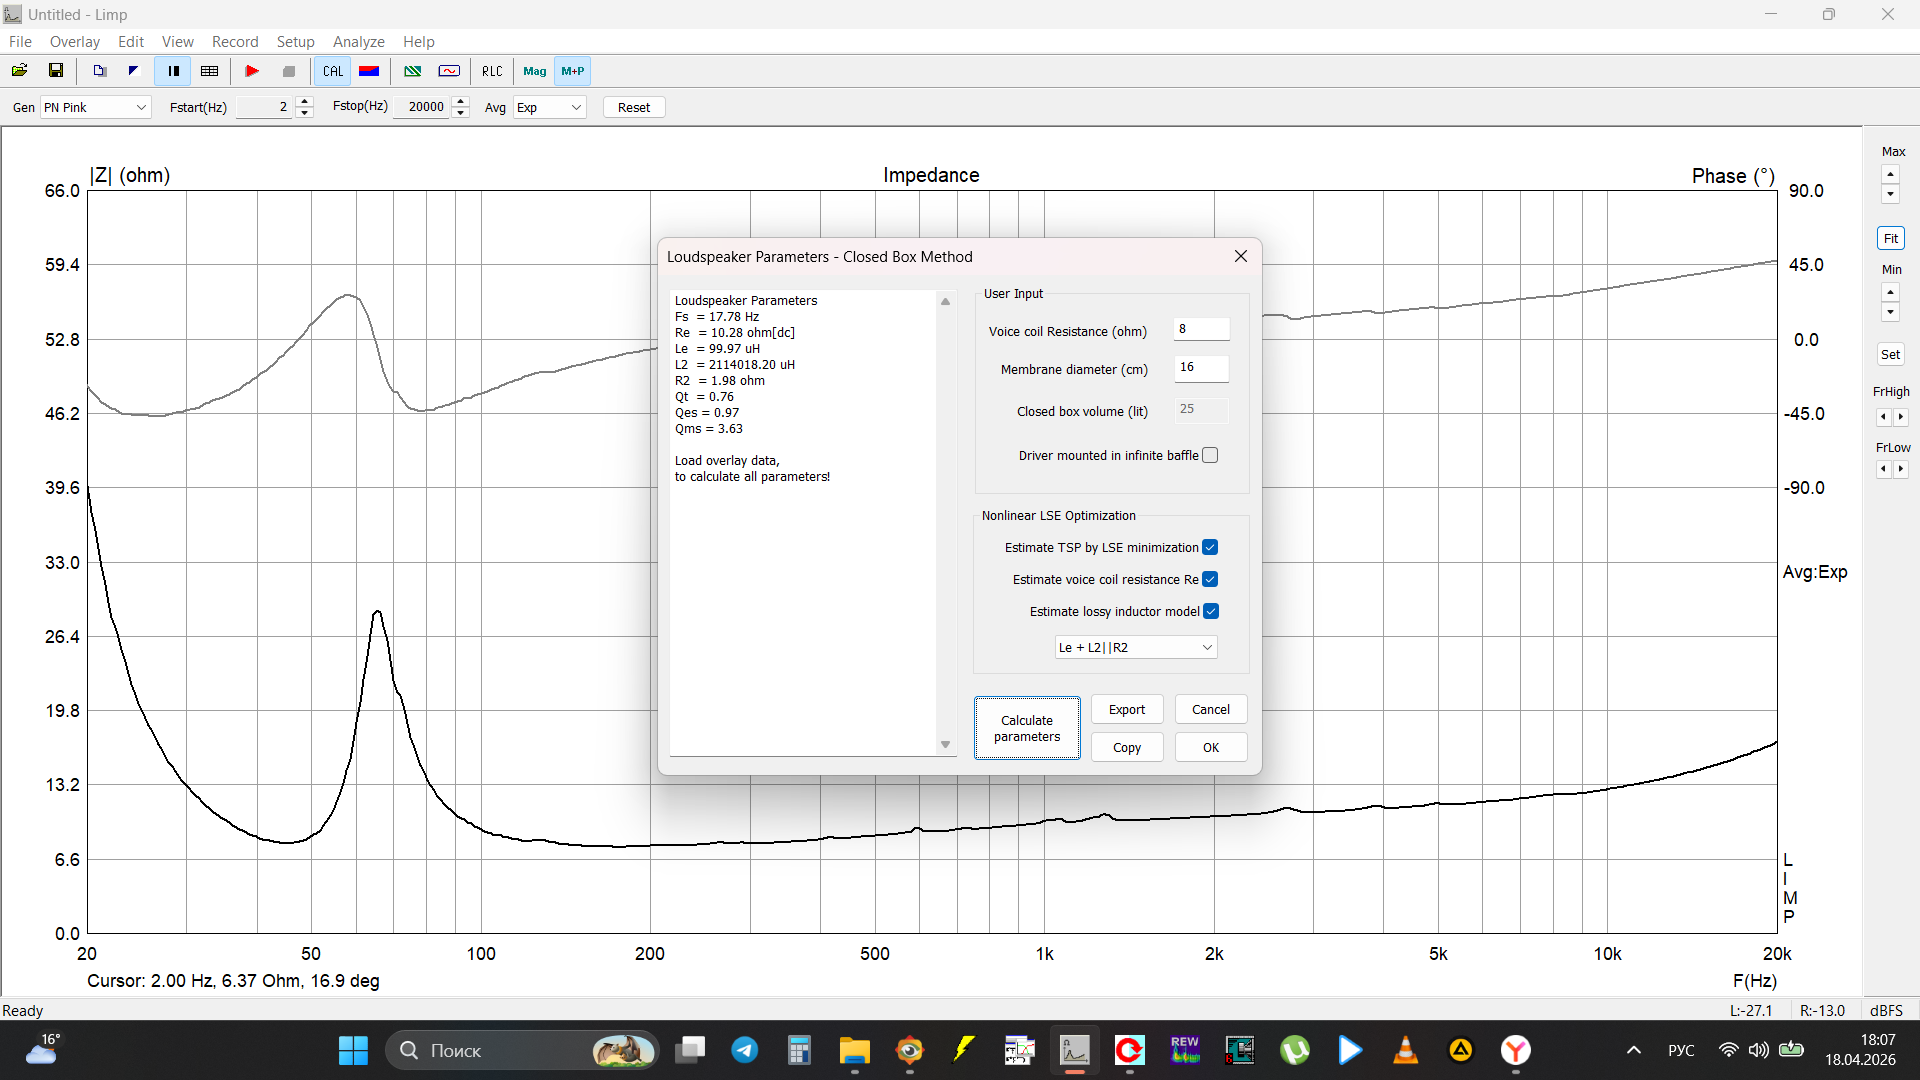Click the Membrane diameter input field
The image size is (1920, 1080).
1200,368
